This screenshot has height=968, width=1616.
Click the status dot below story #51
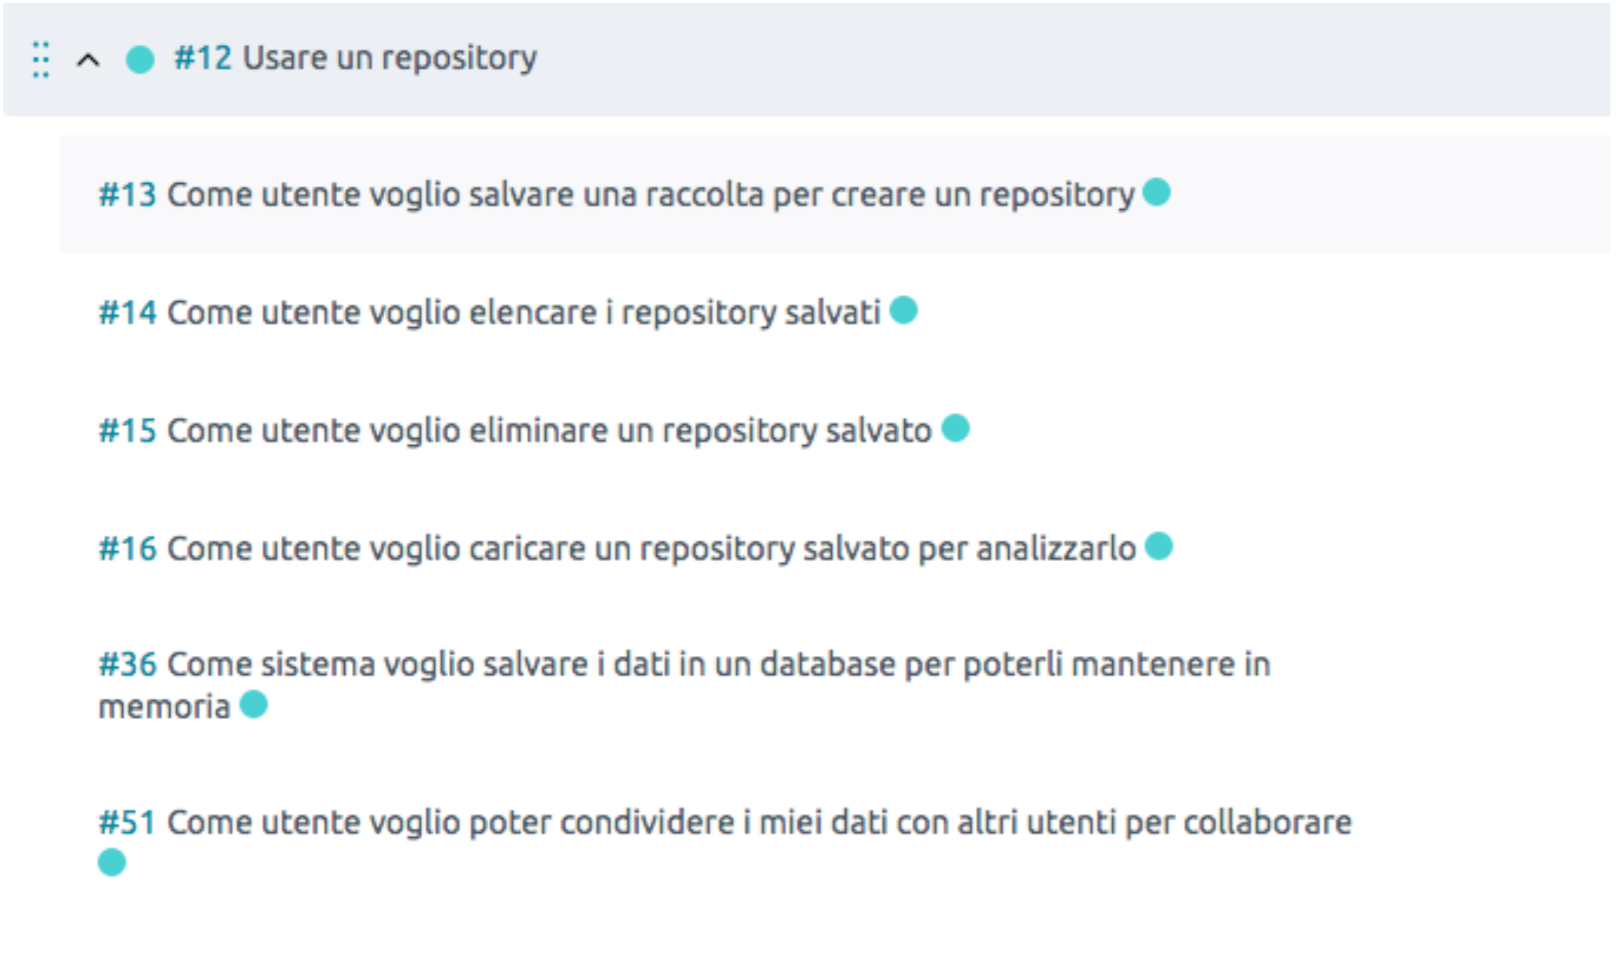[x=112, y=862]
